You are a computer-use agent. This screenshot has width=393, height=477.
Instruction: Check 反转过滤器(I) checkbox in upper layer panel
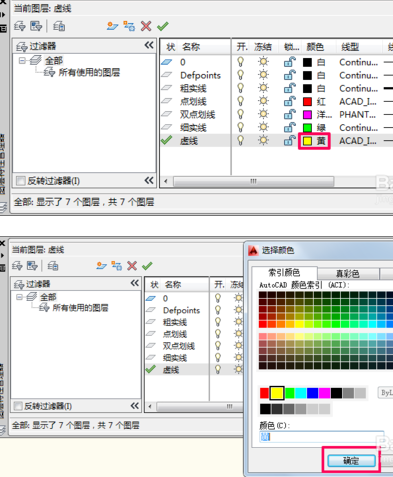pyautogui.click(x=21, y=181)
